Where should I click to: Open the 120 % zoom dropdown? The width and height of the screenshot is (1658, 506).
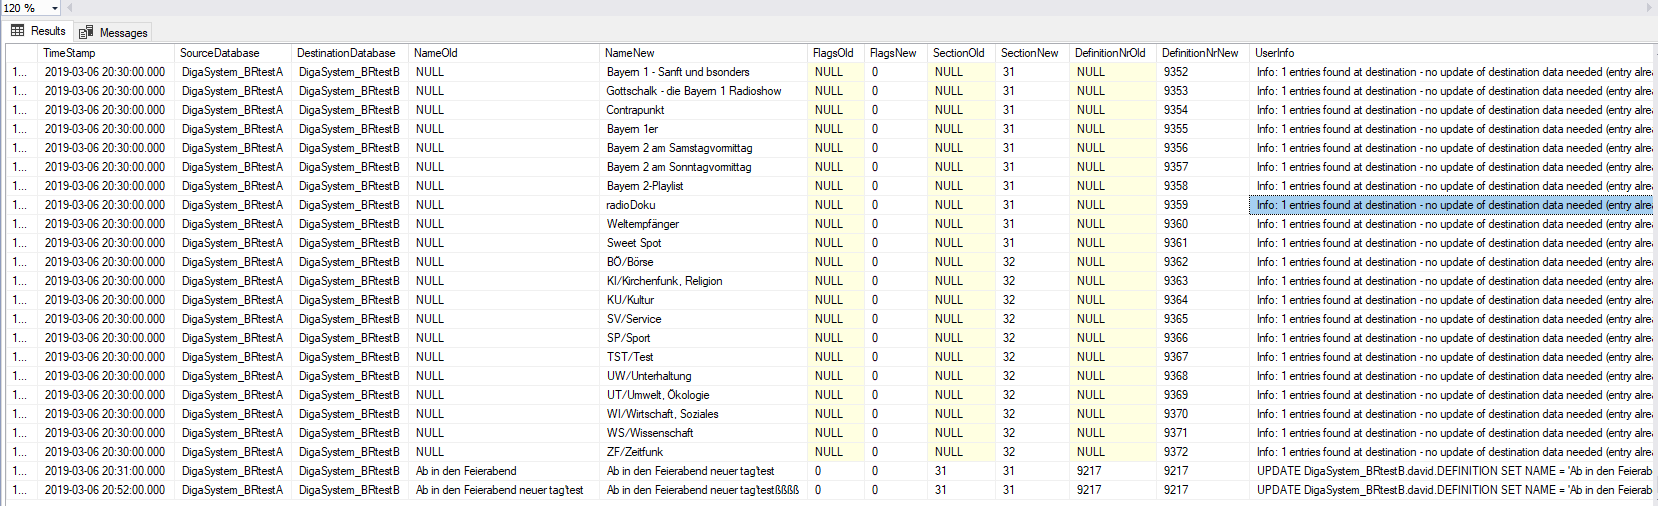54,8
